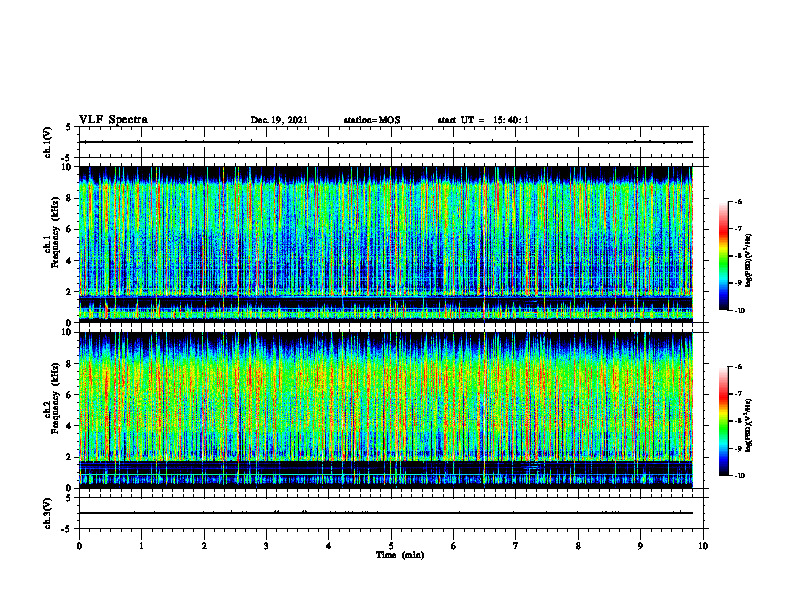Click the "-10" tick on the ch.1 color bar
This screenshot has height=612, width=792.
740,311
